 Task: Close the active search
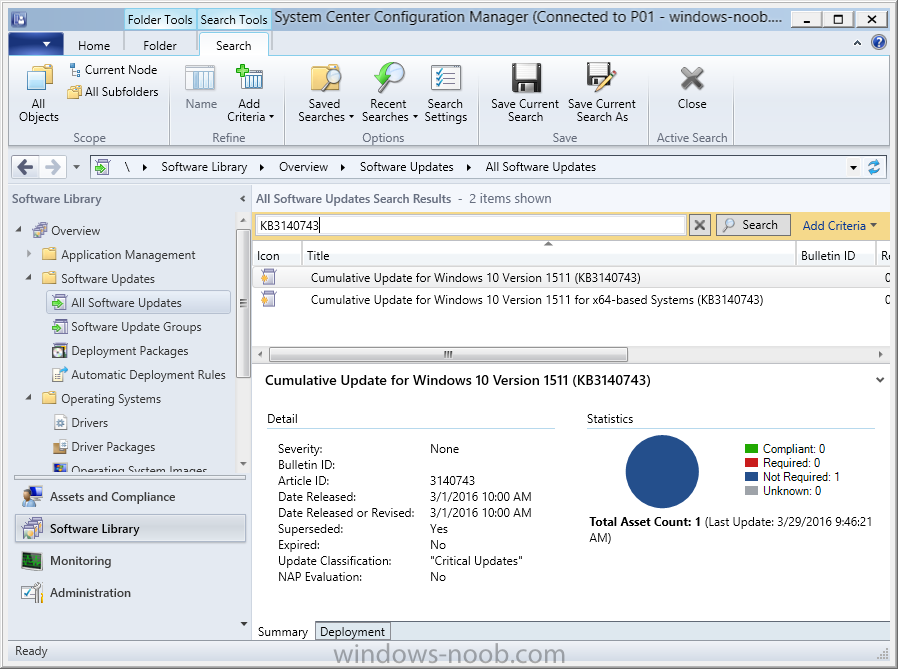click(692, 87)
